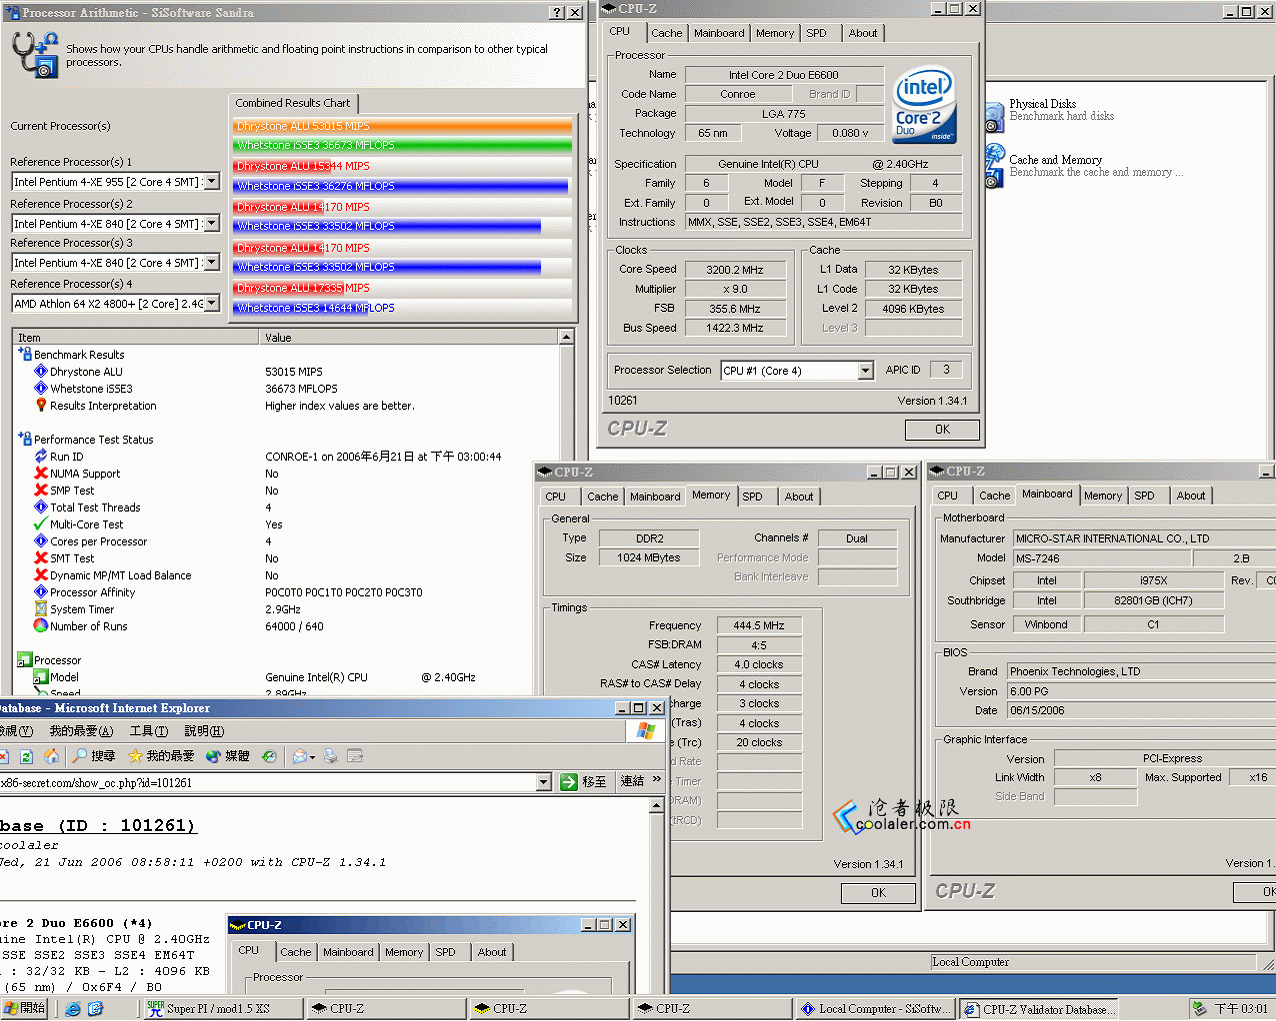The width and height of the screenshot is (1276, 1021).
Task: Click the Run ID icon
Action: tap(41, 456)
